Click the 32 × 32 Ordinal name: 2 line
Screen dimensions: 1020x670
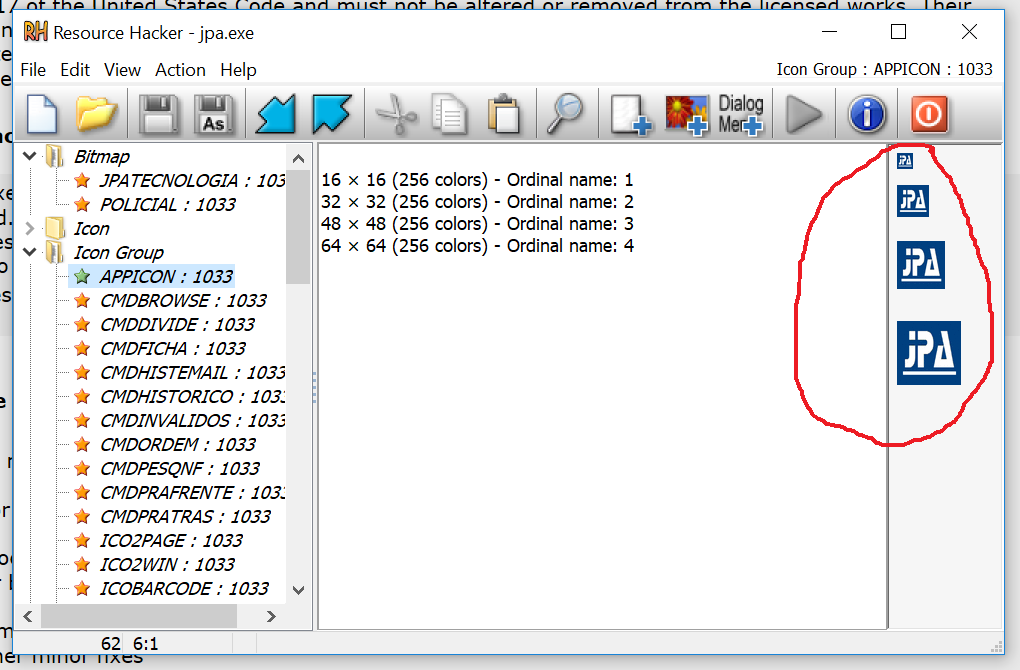(477, 202)
